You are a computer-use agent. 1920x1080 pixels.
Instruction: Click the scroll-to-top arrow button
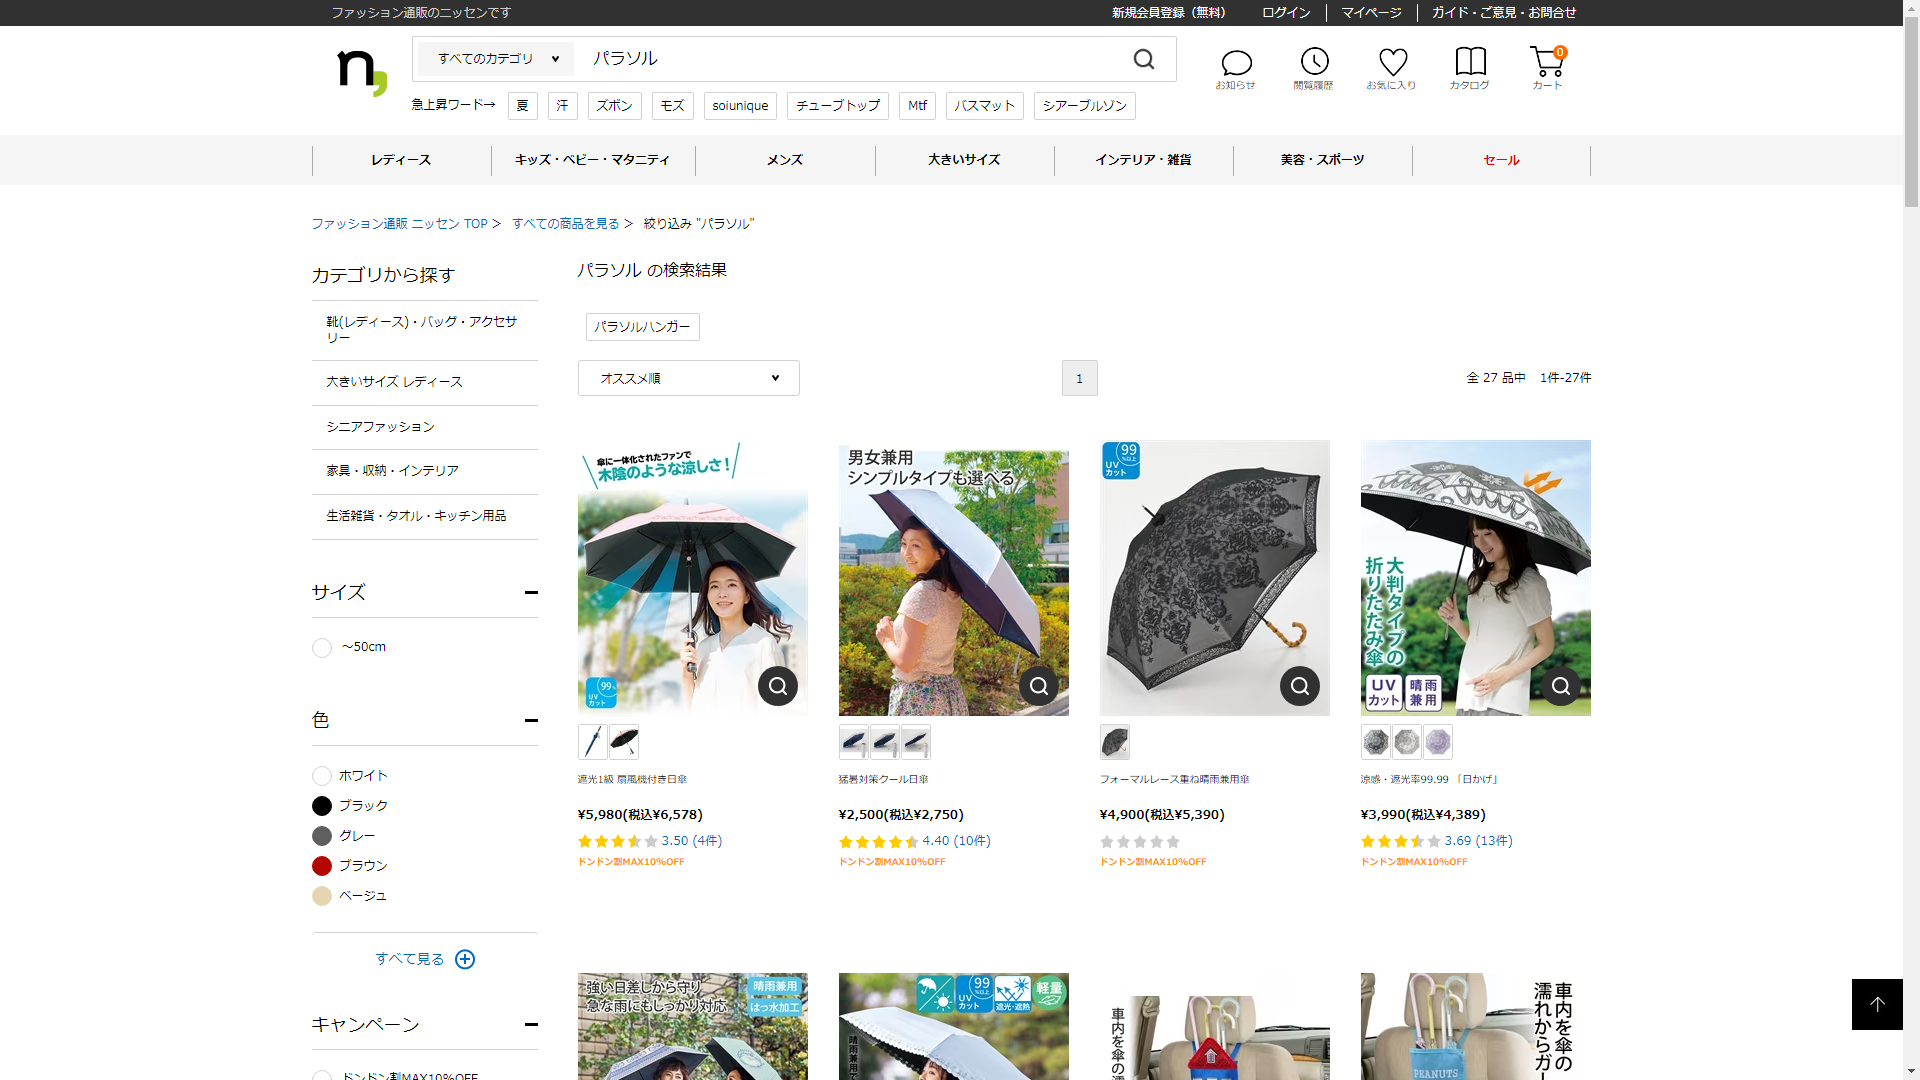(x=1876, y=1004)
